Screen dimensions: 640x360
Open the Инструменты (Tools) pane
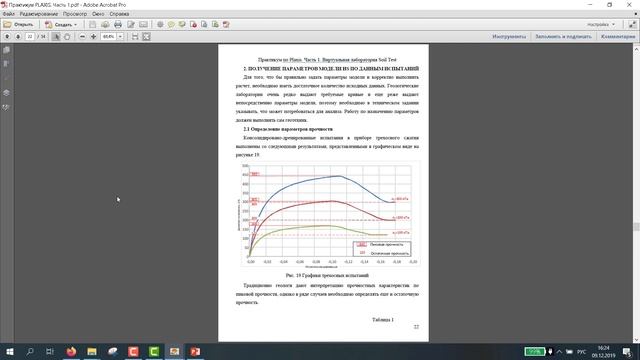[x=509, y=37]
